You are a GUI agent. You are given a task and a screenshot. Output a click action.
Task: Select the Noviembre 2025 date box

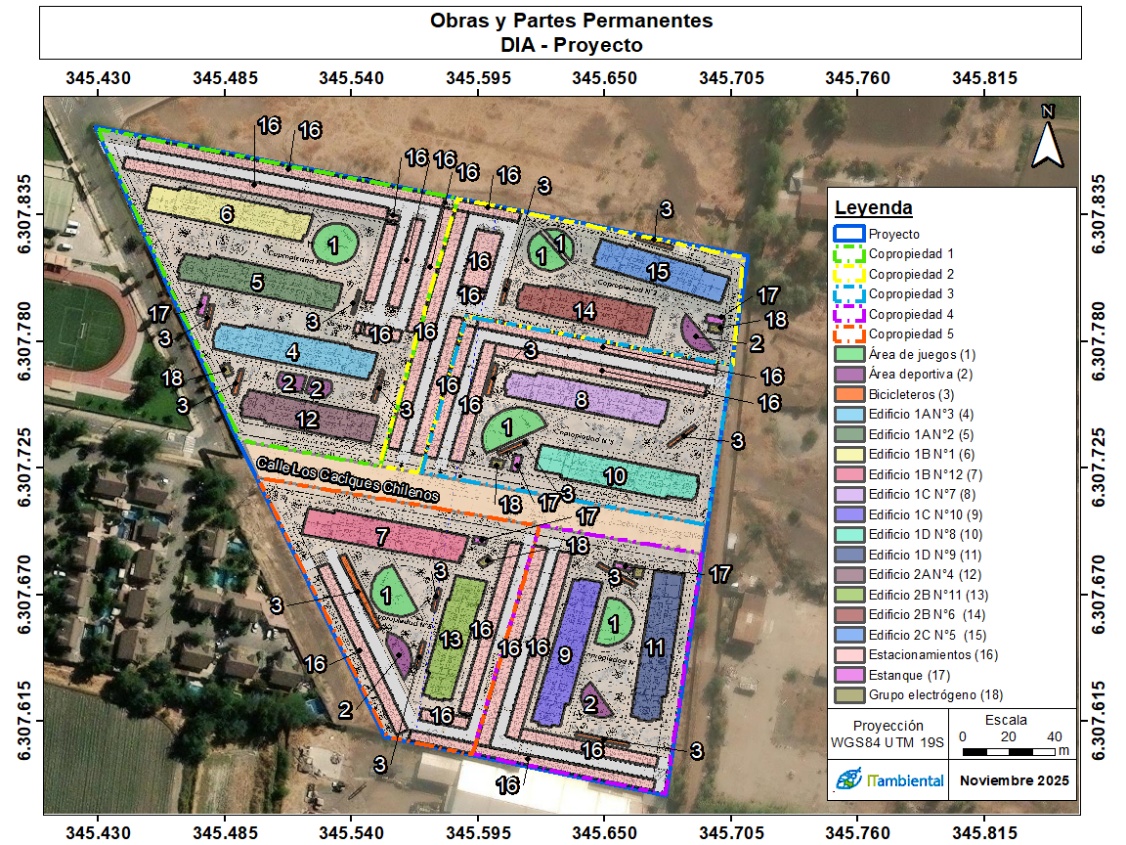point(1014,780)
